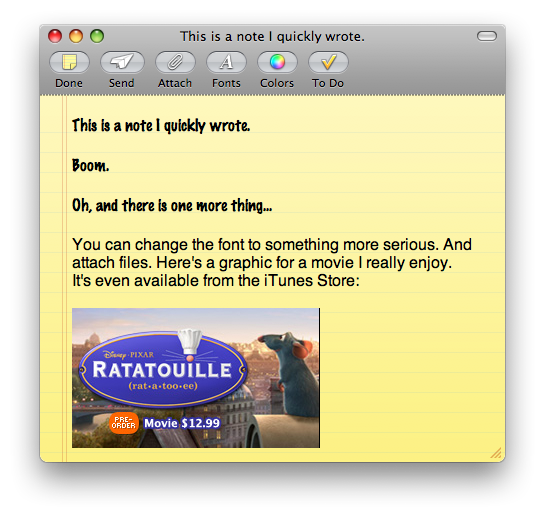
Task: Open the Fonts panel icon
Action: pyautogui.click(x=226, y=62)
